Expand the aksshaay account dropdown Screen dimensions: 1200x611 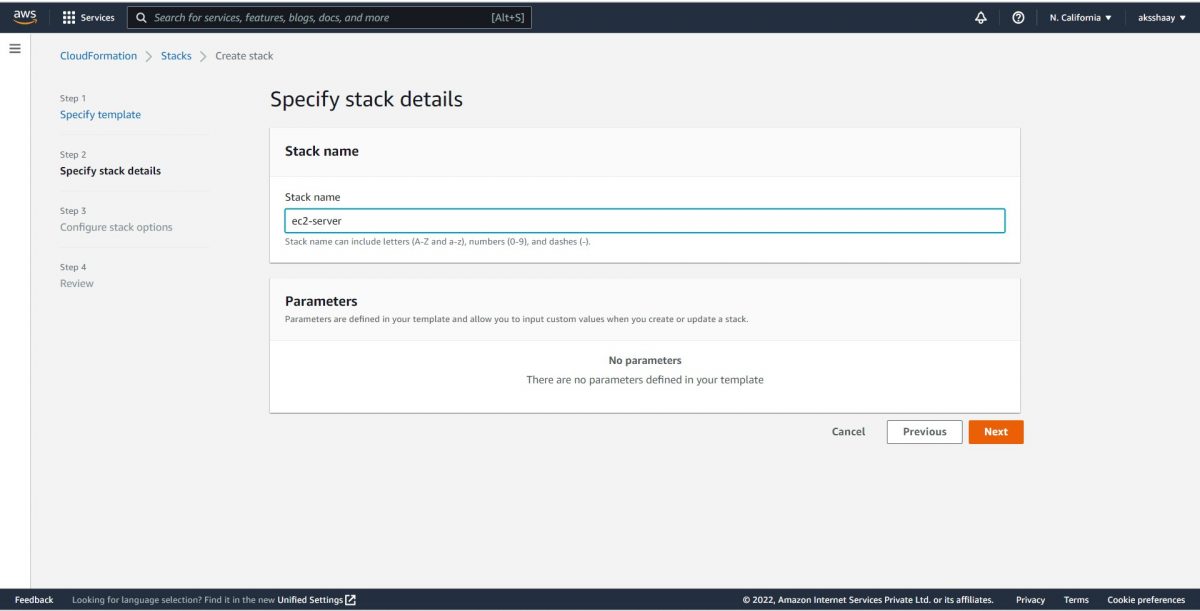[1163, 18]
